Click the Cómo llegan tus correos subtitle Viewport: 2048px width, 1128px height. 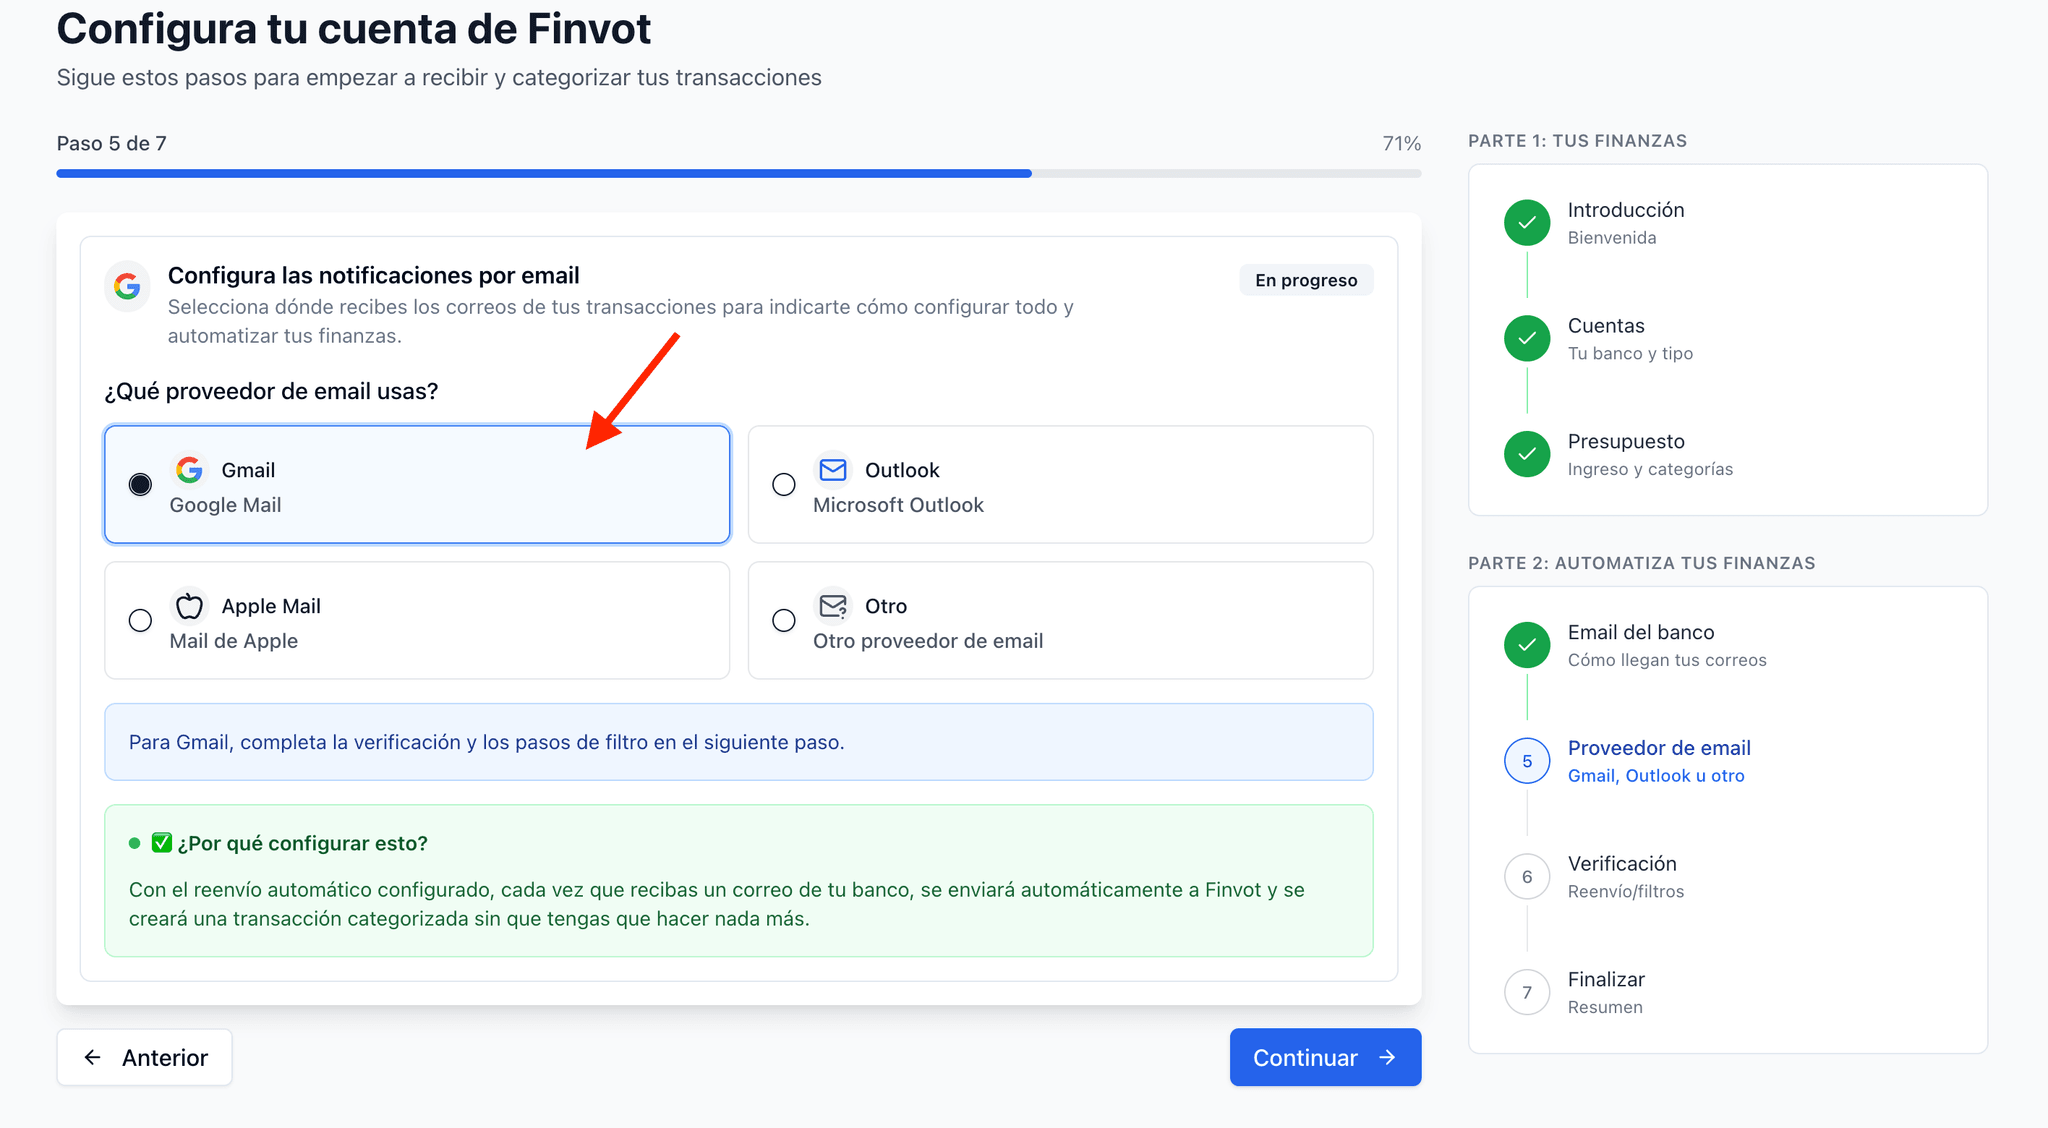[1667, 660]
